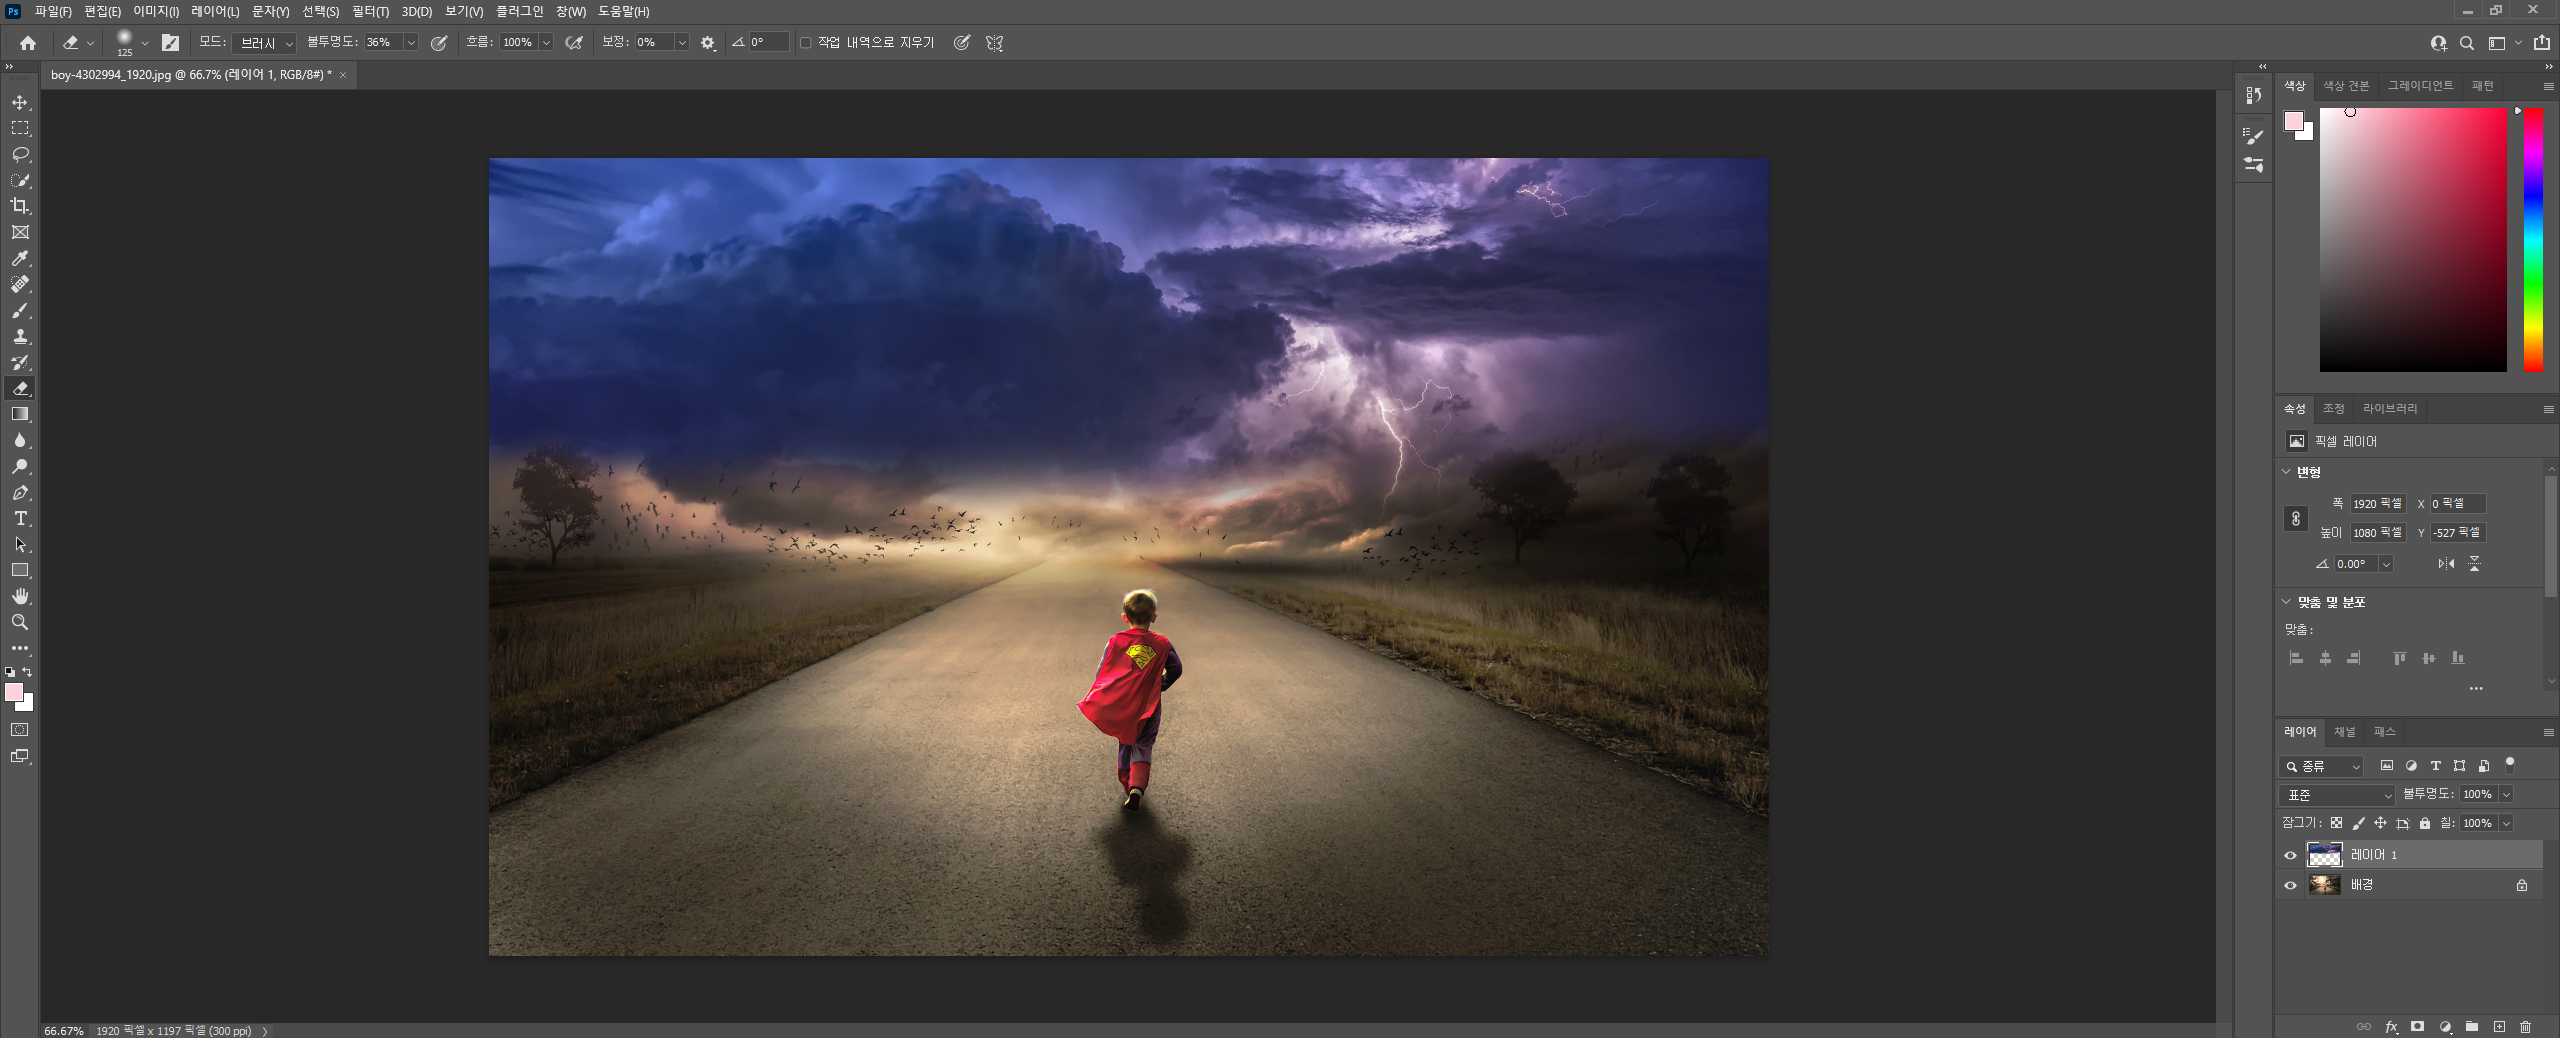Select the Gradient tool
The width and height of the screenshot is (2560, 1038).
(x=20, y=414)
